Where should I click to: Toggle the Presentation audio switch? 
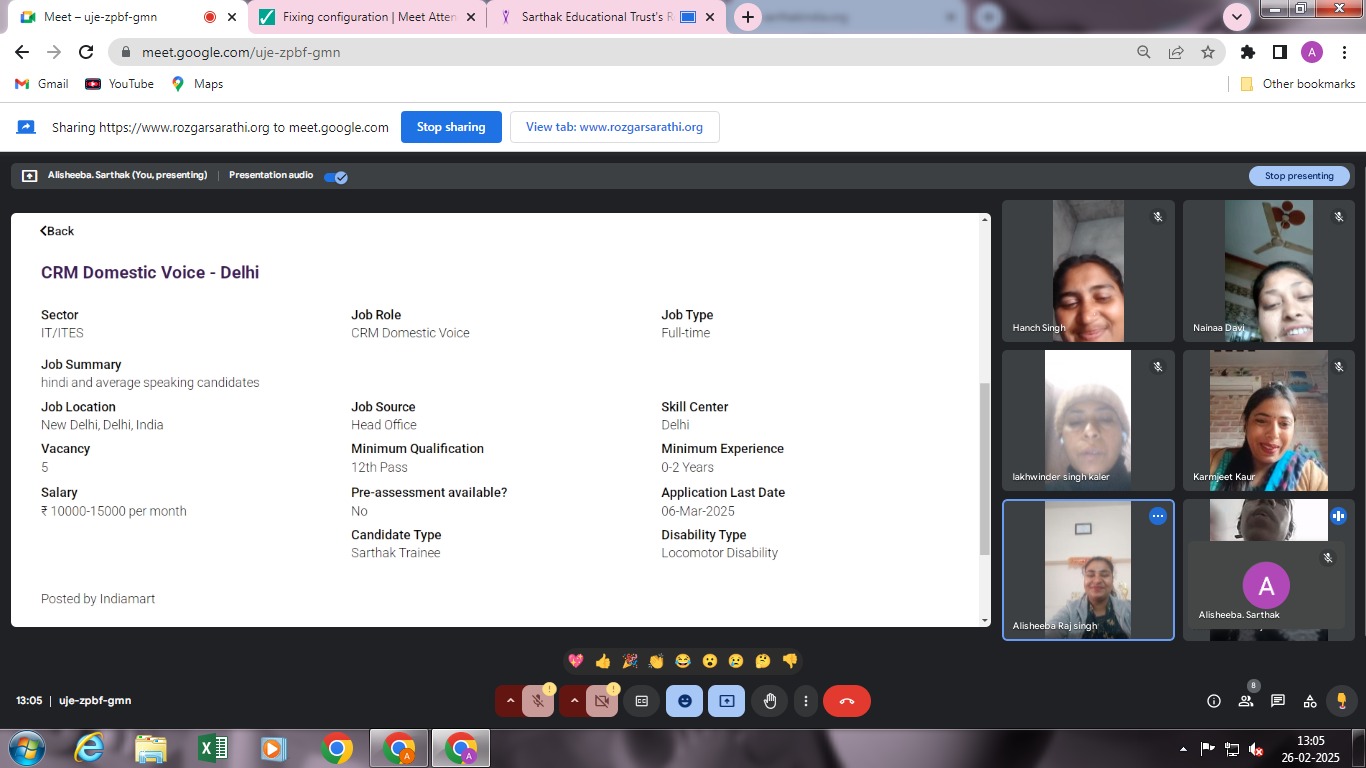point(336,177)
